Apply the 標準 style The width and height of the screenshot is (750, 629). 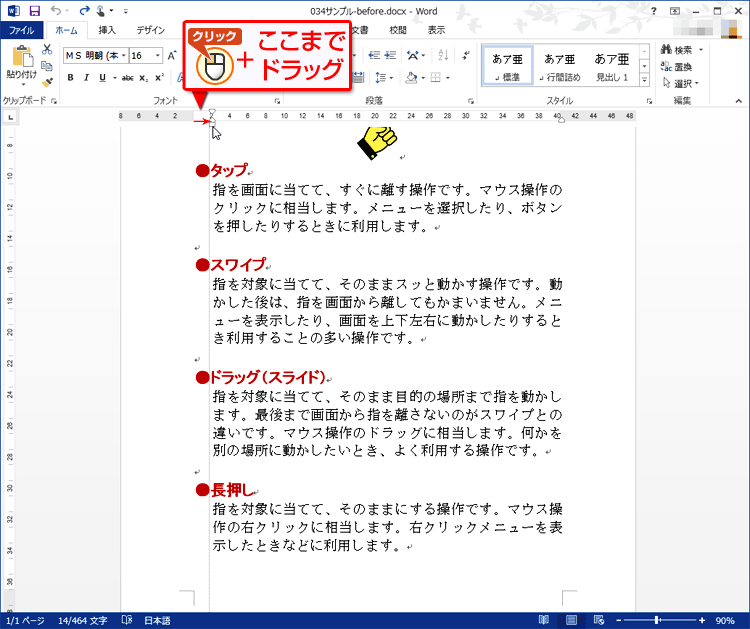pyautogui.click(x=507, y=66)
